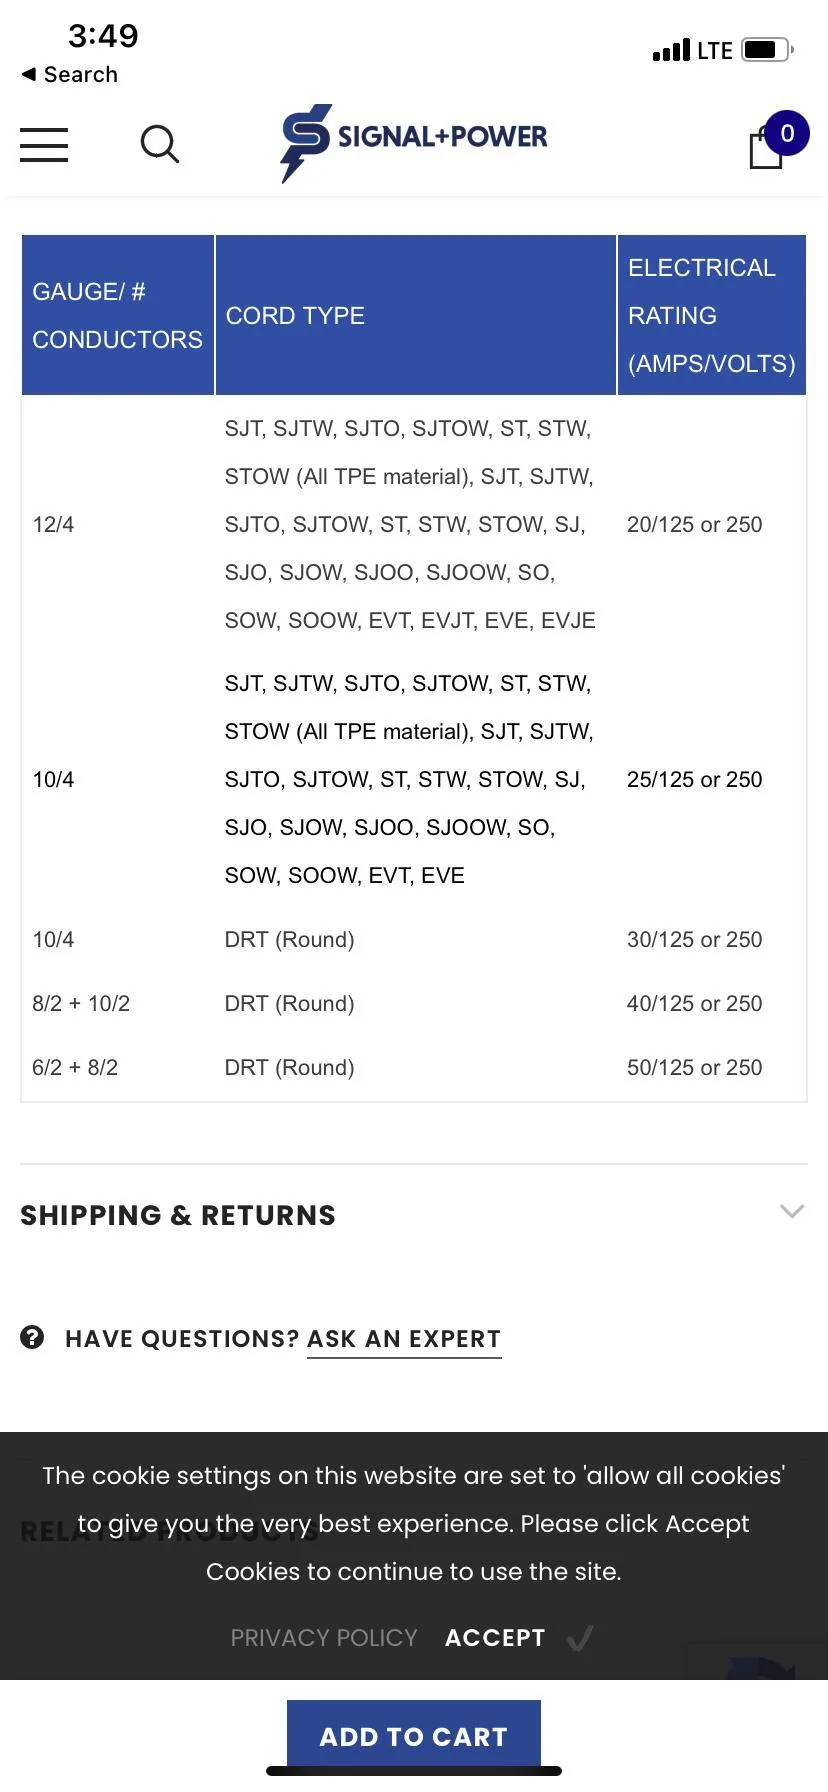Open the Privacy Policy link
This screenshot has height=1792, width=828.
coord(324,1637)
